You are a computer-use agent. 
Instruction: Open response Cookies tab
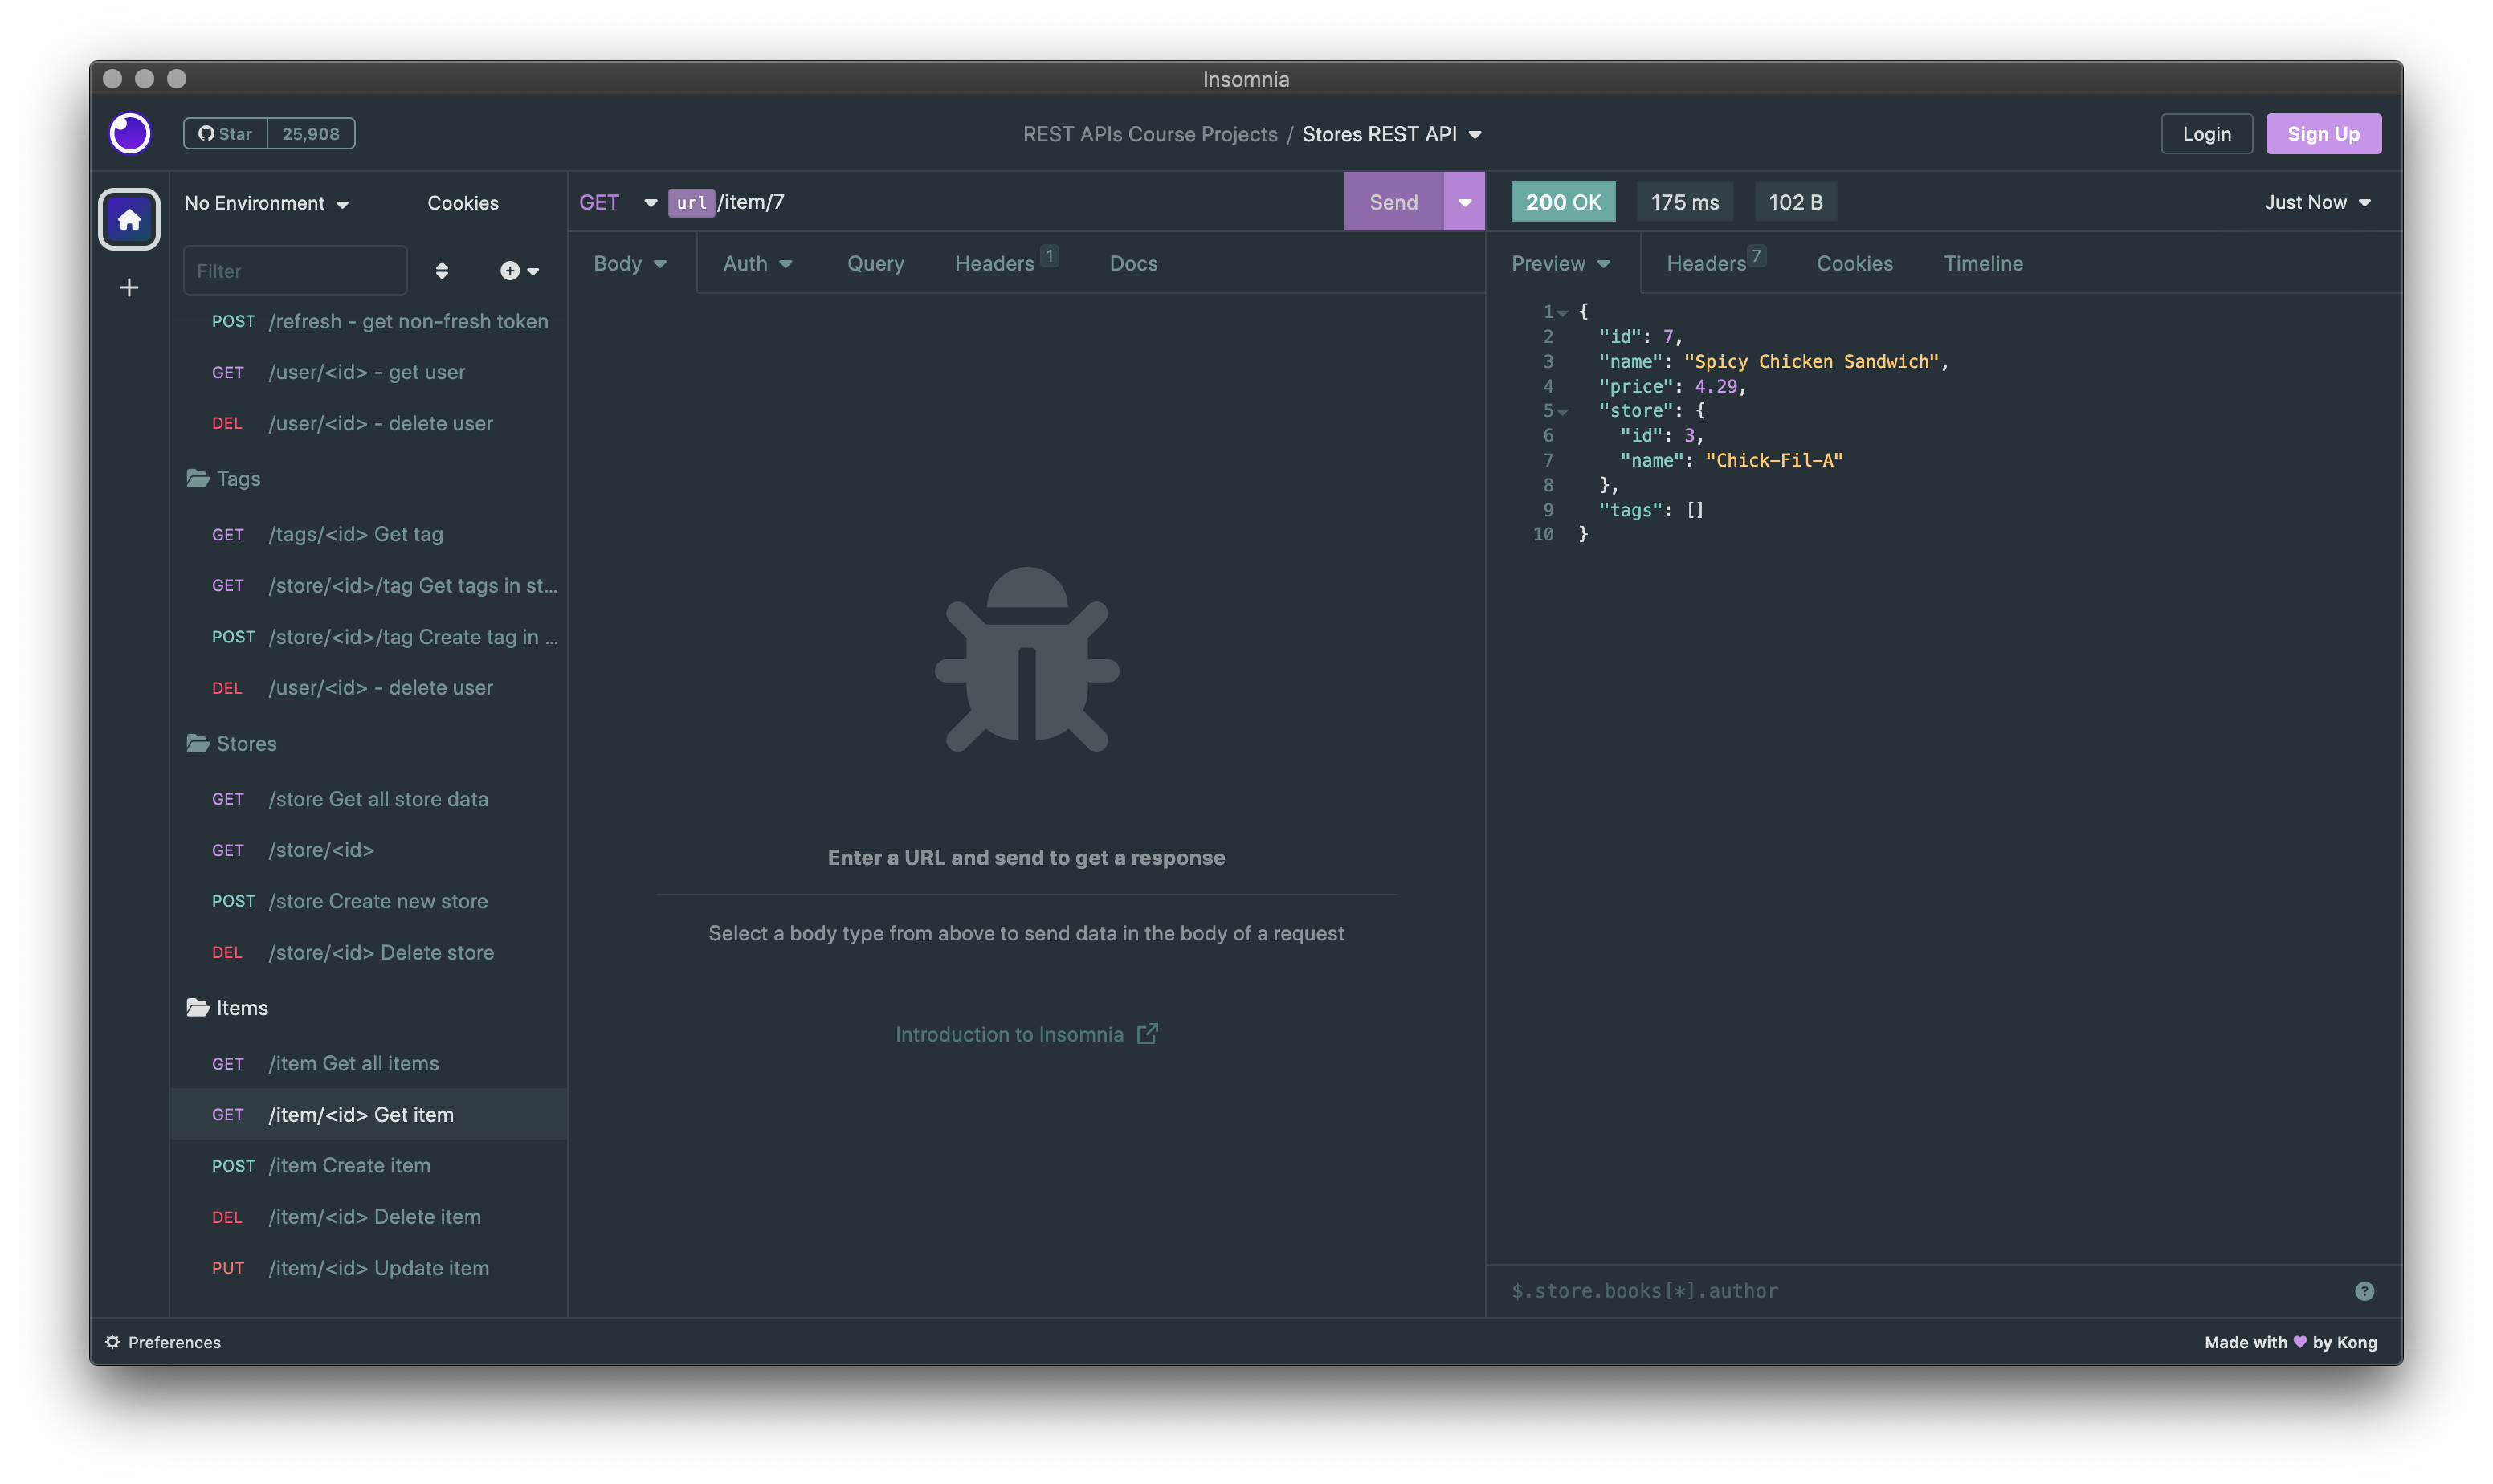point(1854,263)
